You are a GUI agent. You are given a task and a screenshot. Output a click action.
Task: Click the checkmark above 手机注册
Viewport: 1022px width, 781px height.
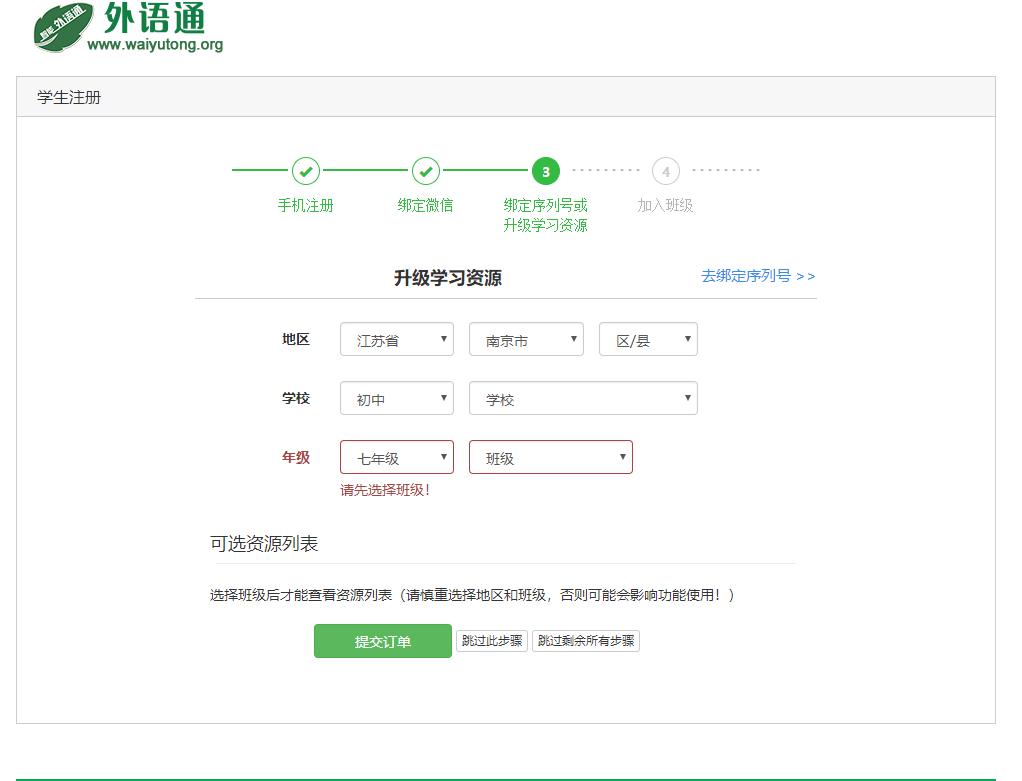coord(306,171)
